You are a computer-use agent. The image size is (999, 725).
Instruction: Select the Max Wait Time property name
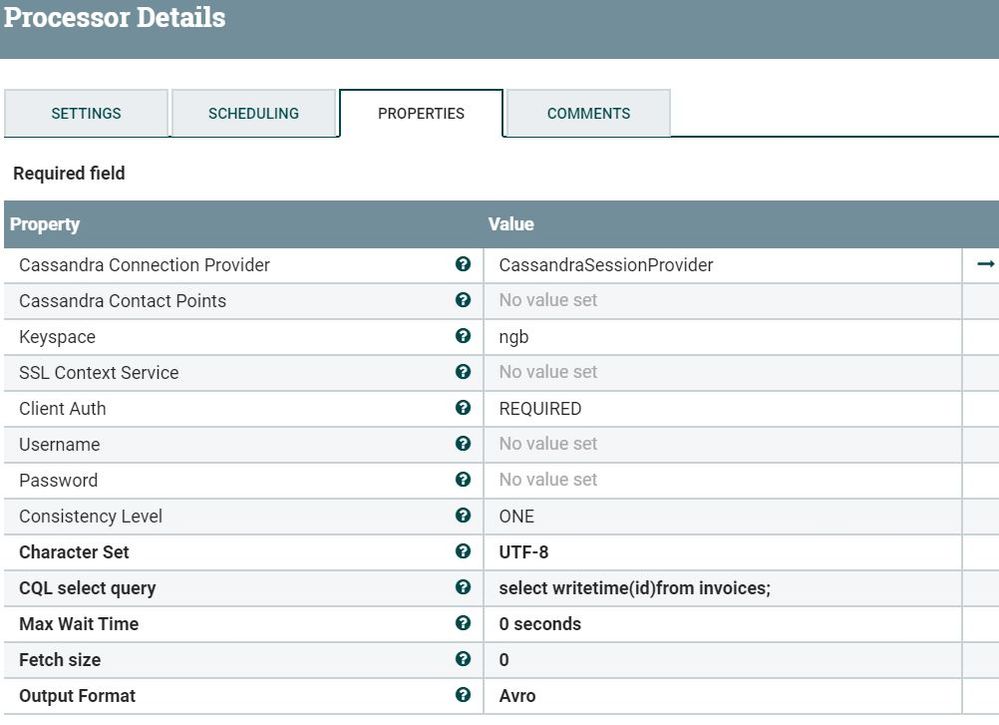click(x=79, y=624)
